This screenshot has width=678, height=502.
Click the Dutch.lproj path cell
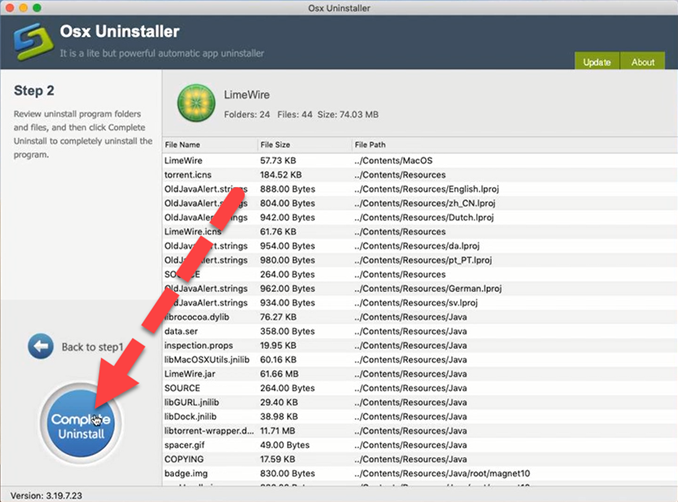[424, 217]
